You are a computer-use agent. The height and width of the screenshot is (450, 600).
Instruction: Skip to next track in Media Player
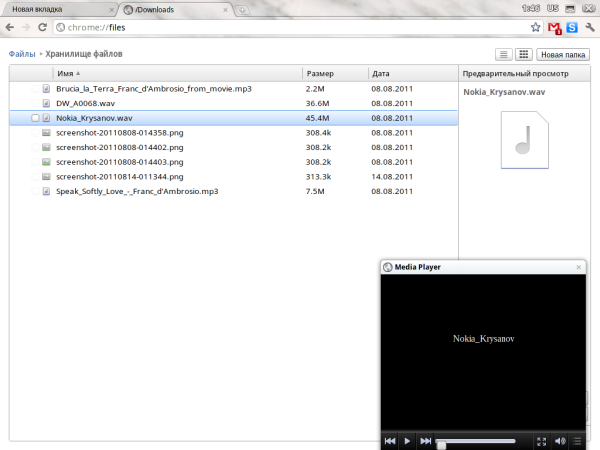[x=425, y=441]
